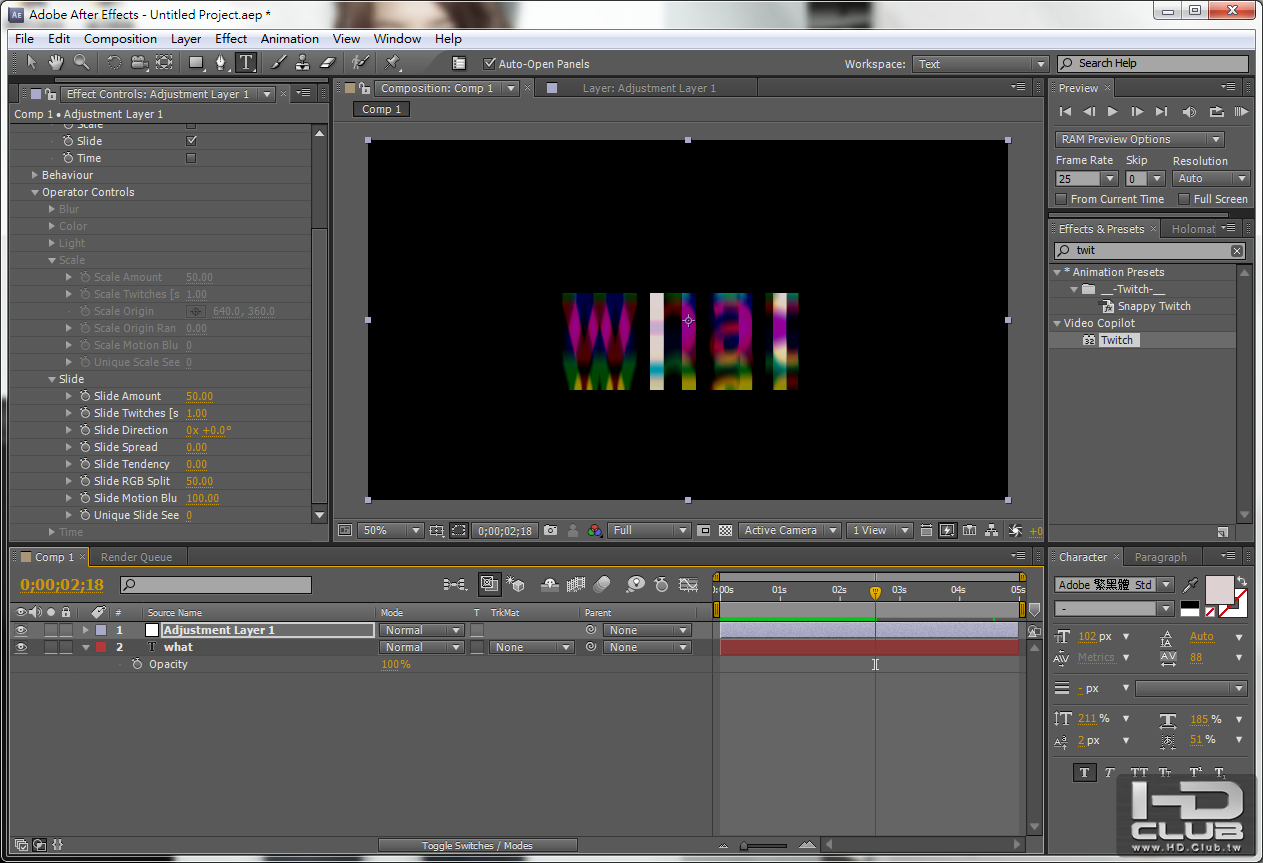Select the Brush tool
The image size is (1263, 863).
pyautogui.click(x=278, y=63)
